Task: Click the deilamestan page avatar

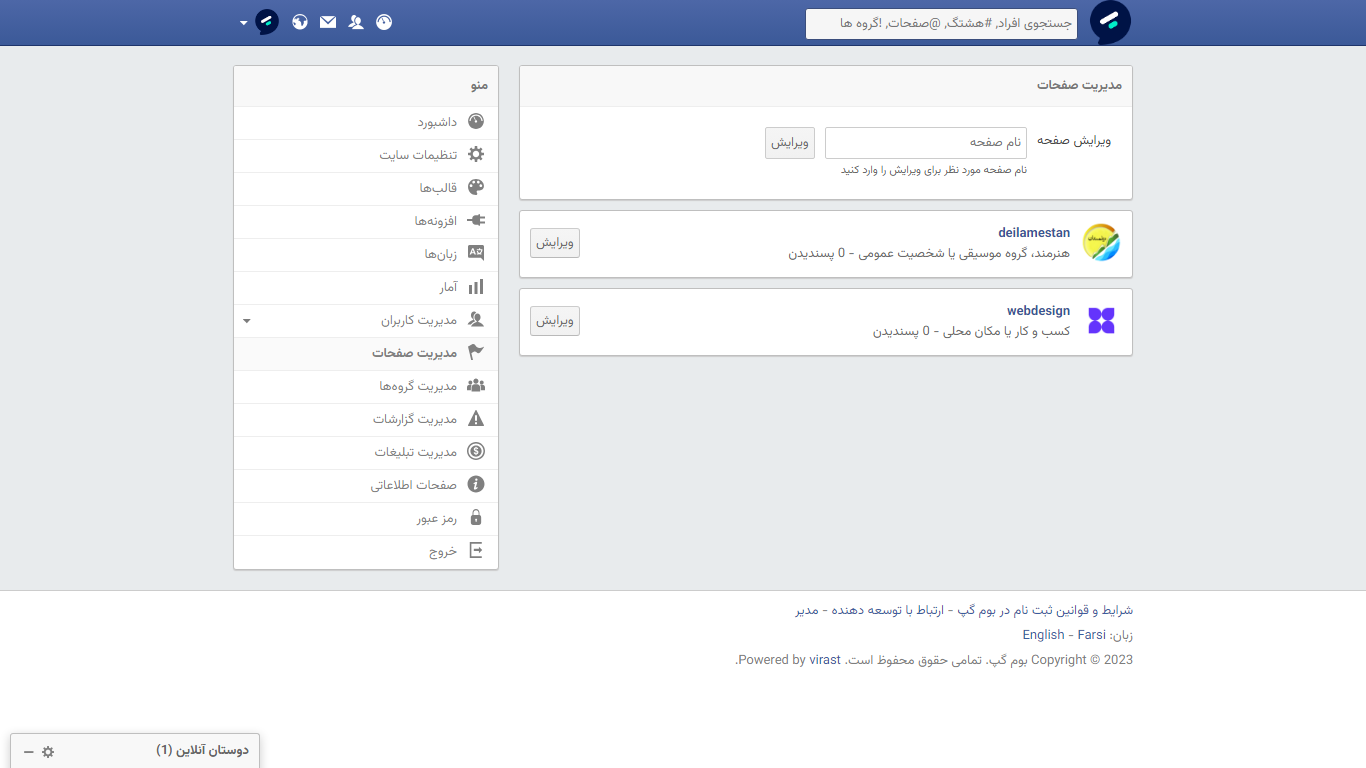Action: pos(1101,243)
